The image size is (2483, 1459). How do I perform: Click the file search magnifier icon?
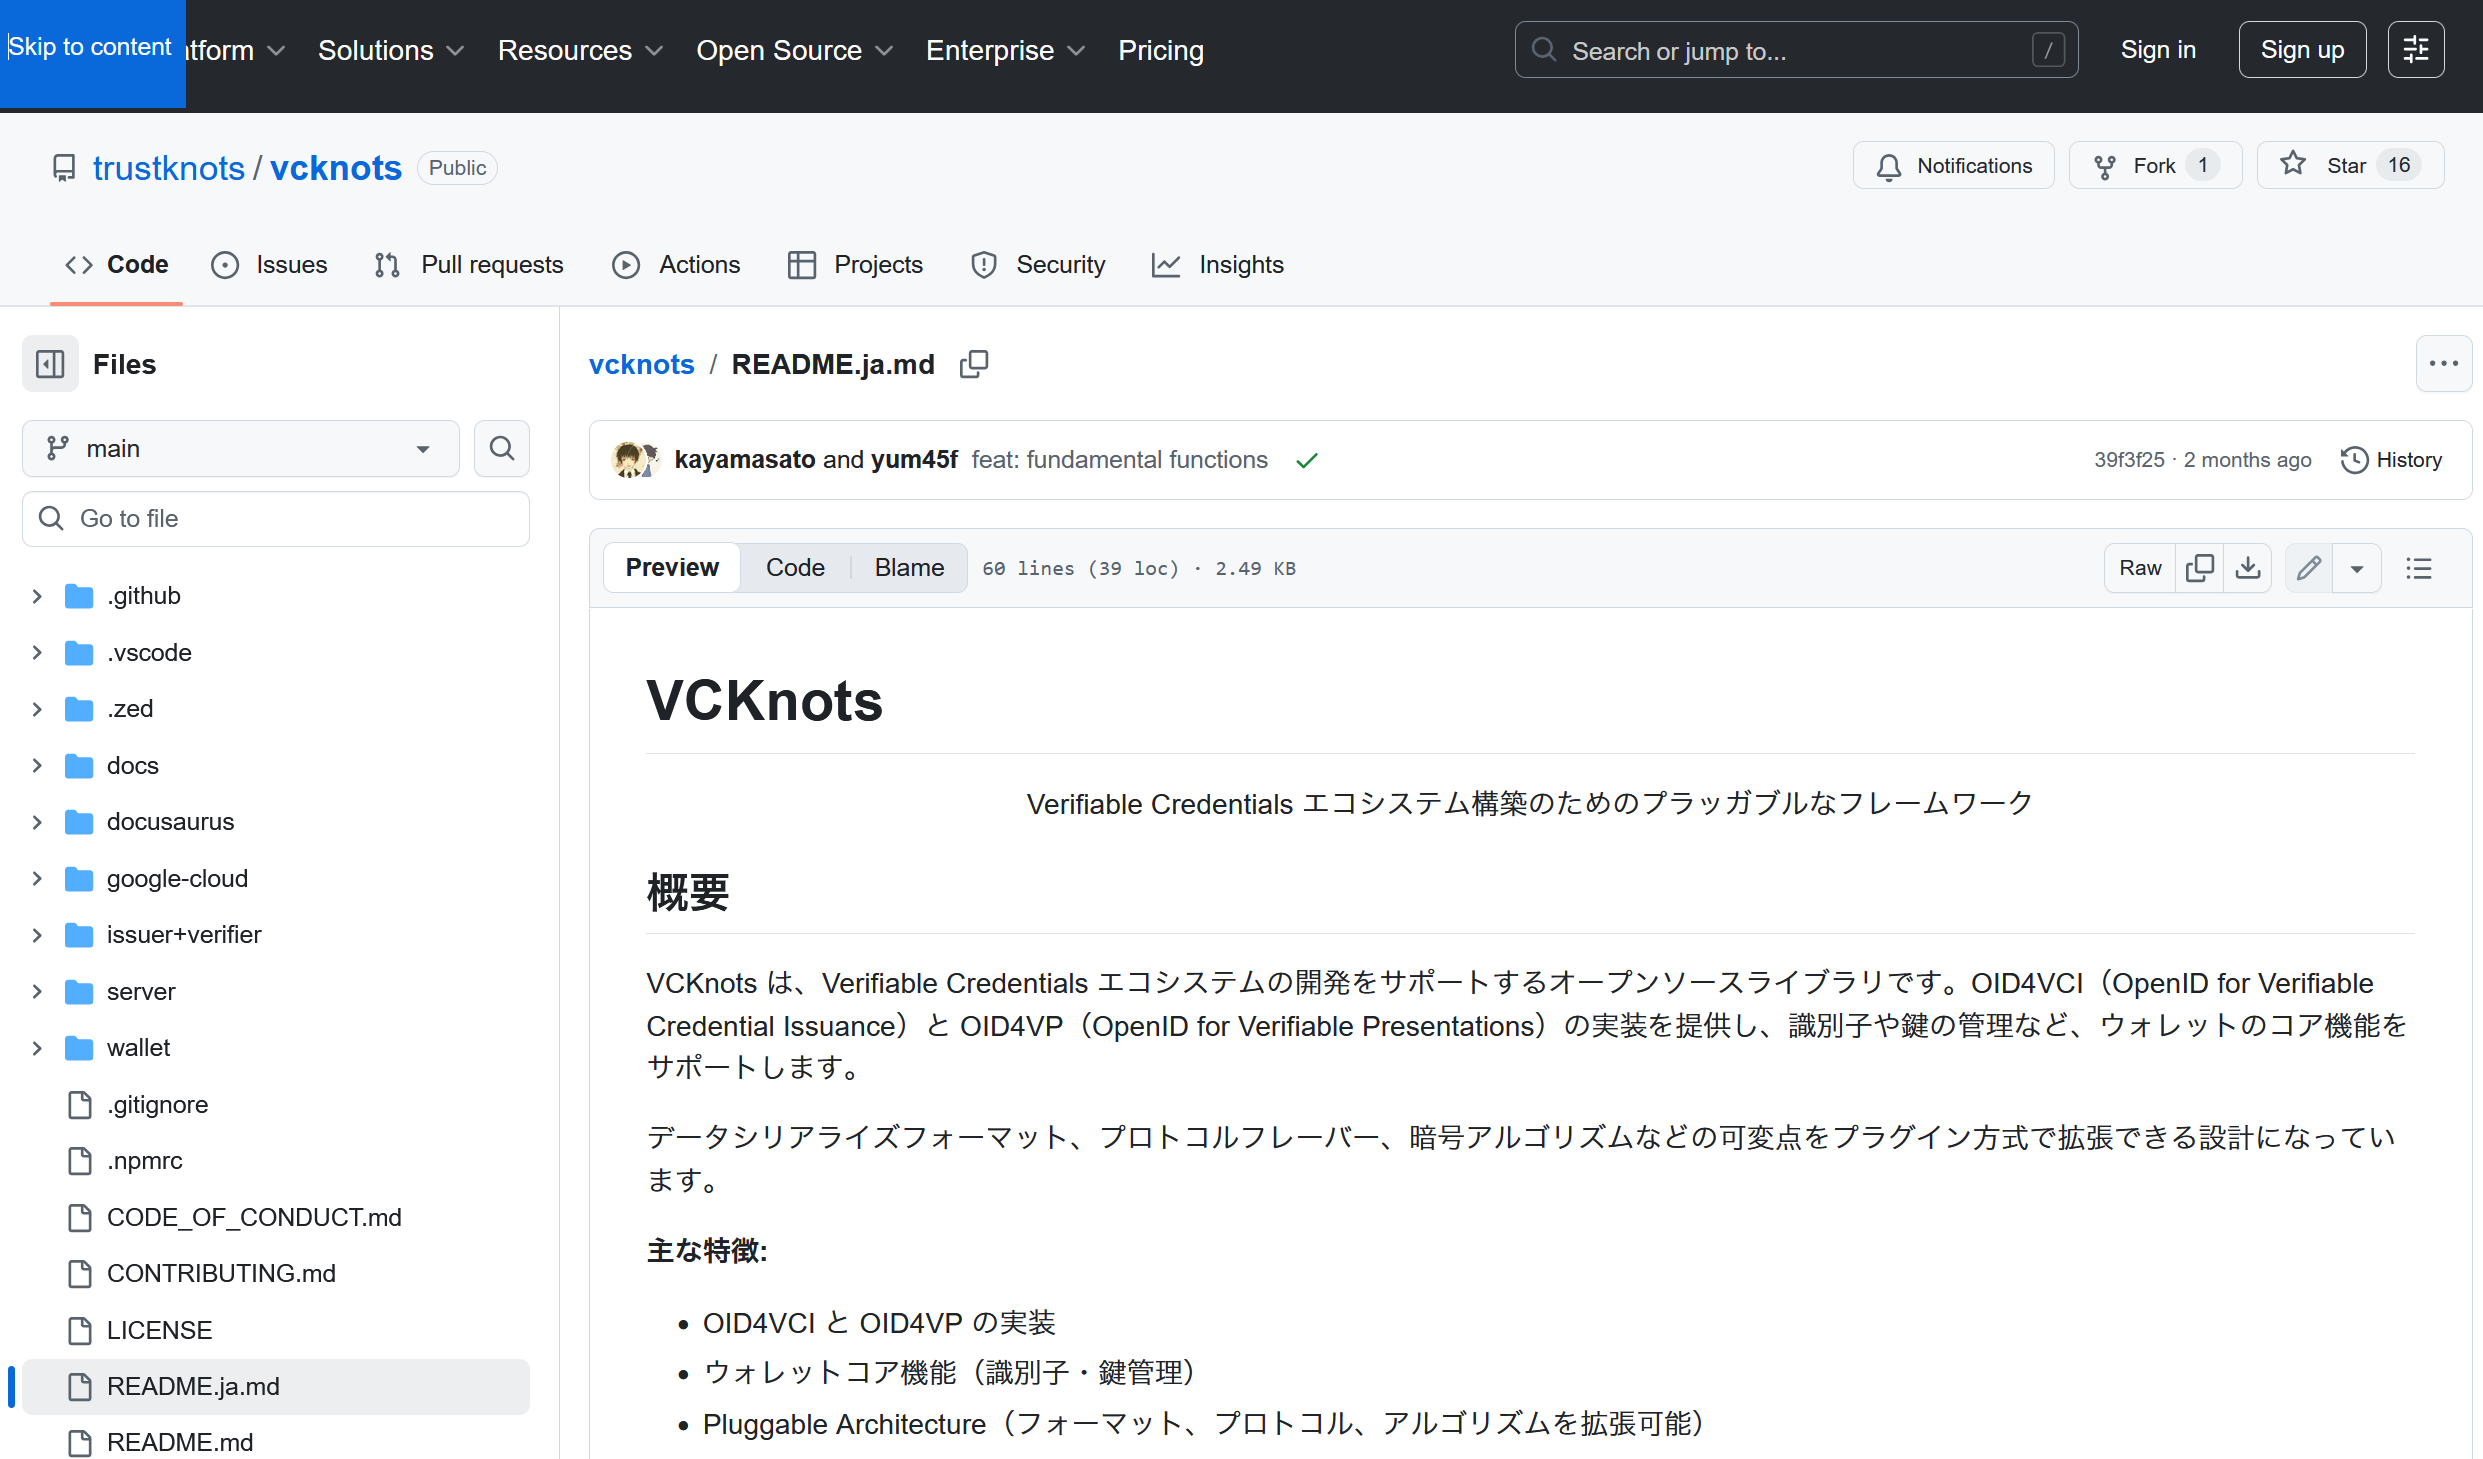pyautogui.click(x=502, y=449)
